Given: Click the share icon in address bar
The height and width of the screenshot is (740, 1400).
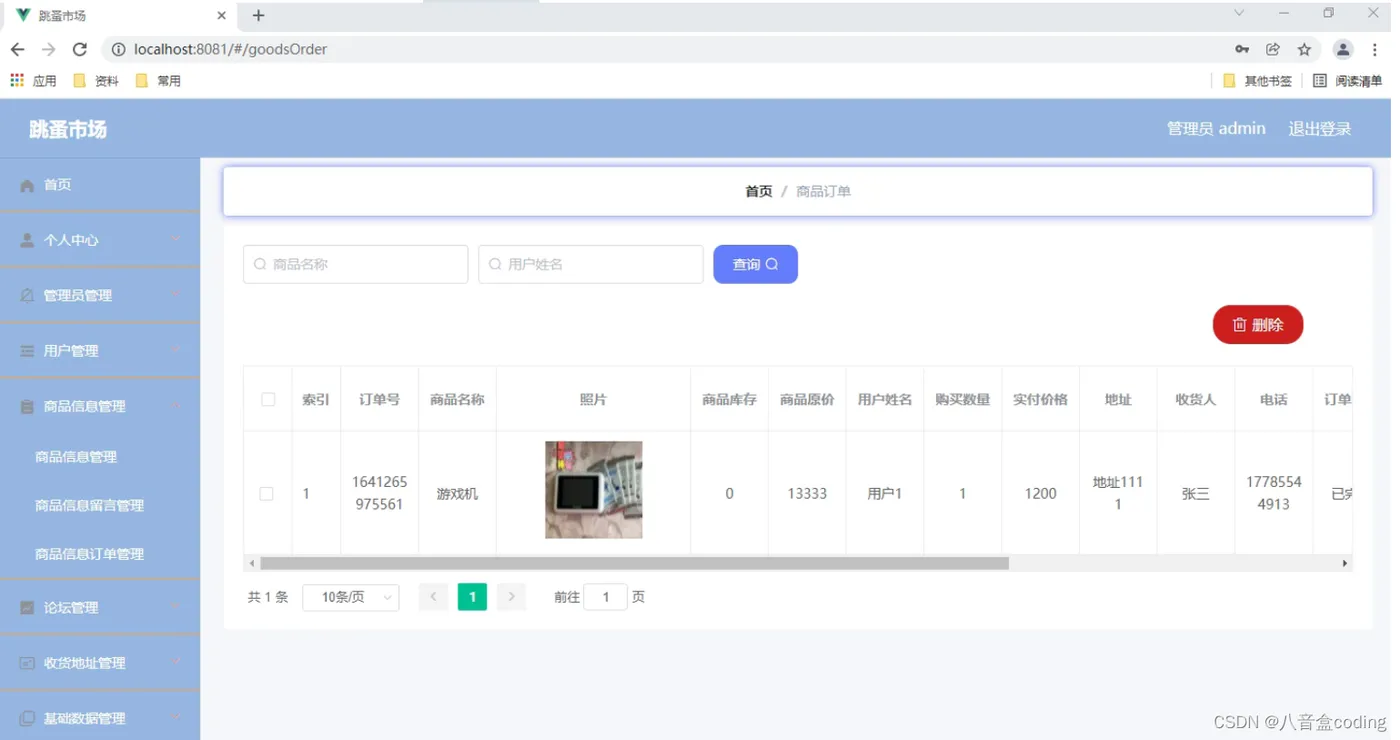Looking at the screenshot, I should point(1273,49).
